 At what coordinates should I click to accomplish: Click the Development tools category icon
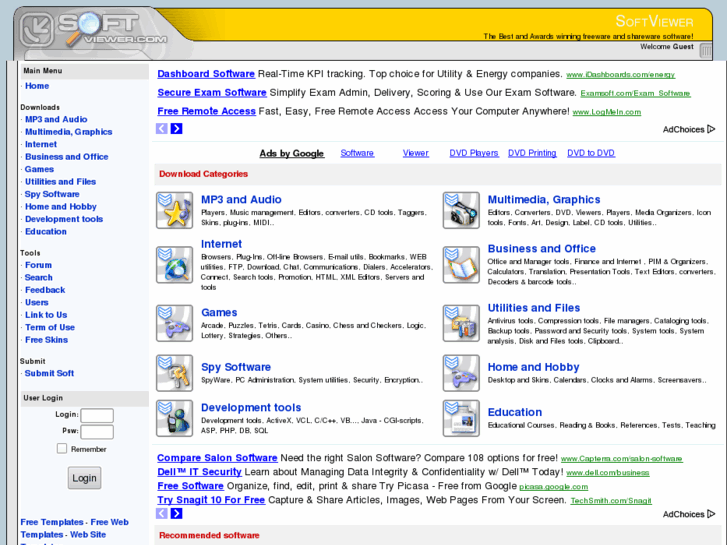[x=174, y=418]
